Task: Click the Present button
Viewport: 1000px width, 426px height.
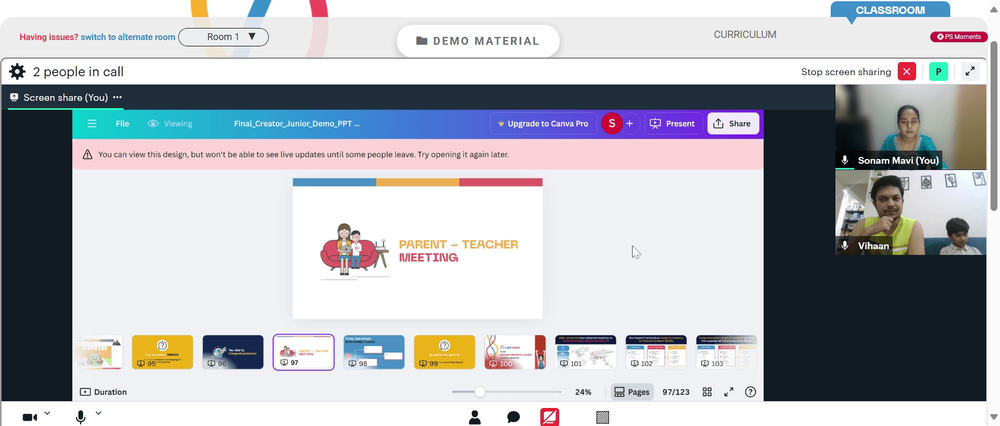Action: 673,124
